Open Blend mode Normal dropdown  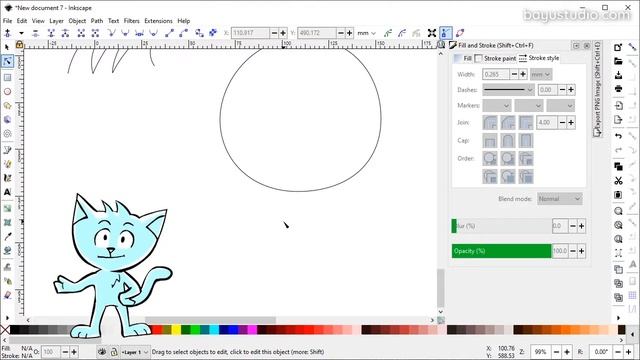click(560, 199)
